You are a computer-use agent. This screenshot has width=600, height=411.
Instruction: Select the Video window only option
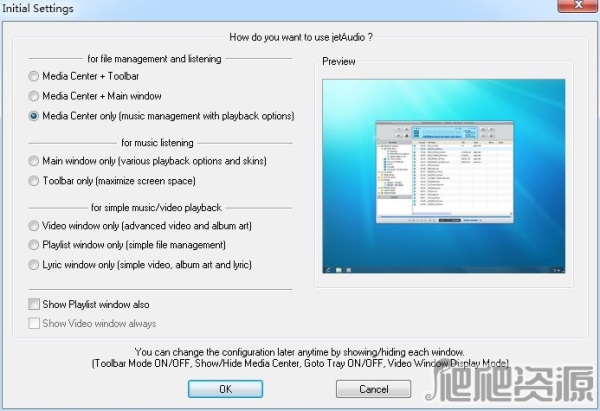click(35, 226)
